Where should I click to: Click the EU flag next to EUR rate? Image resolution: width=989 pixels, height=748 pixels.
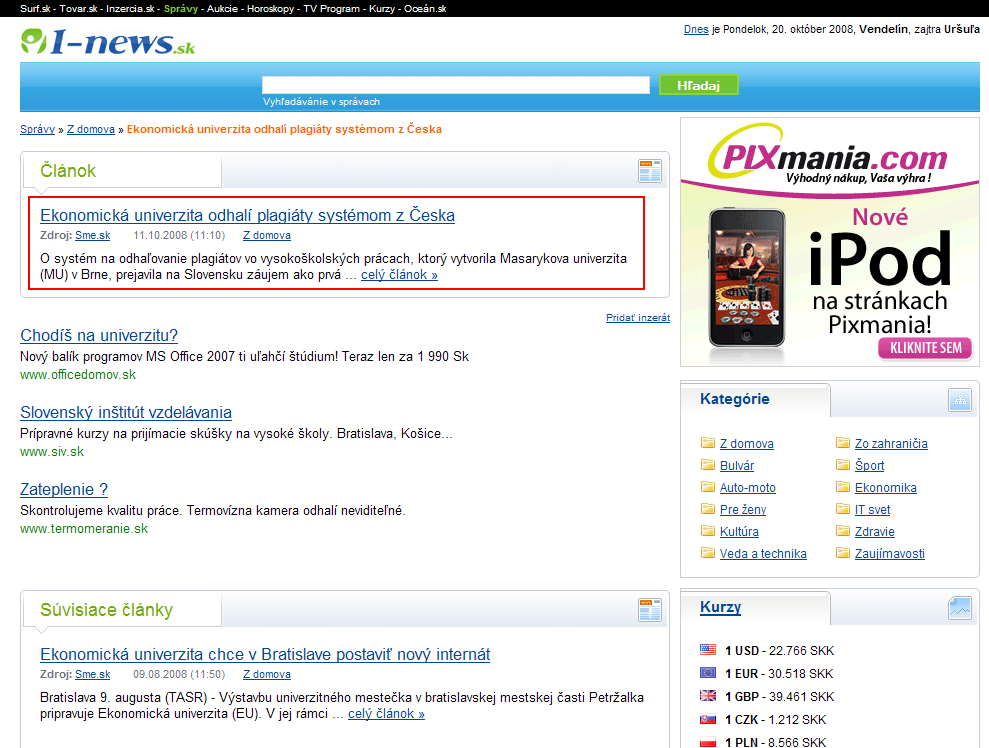pyautogui.click(x=708, y=673)
